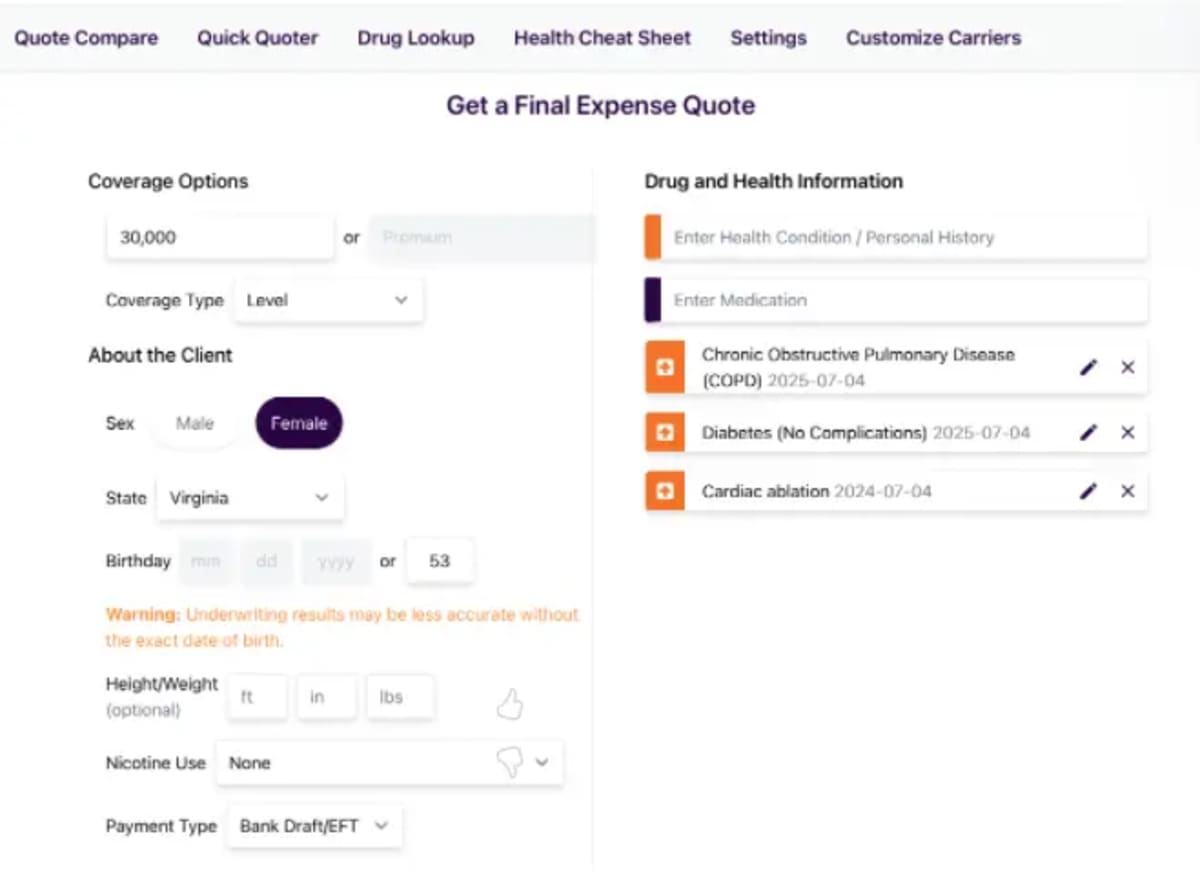
Task: Remove the Cardiac ablation entry
Action: click(x=1128, y=491)
